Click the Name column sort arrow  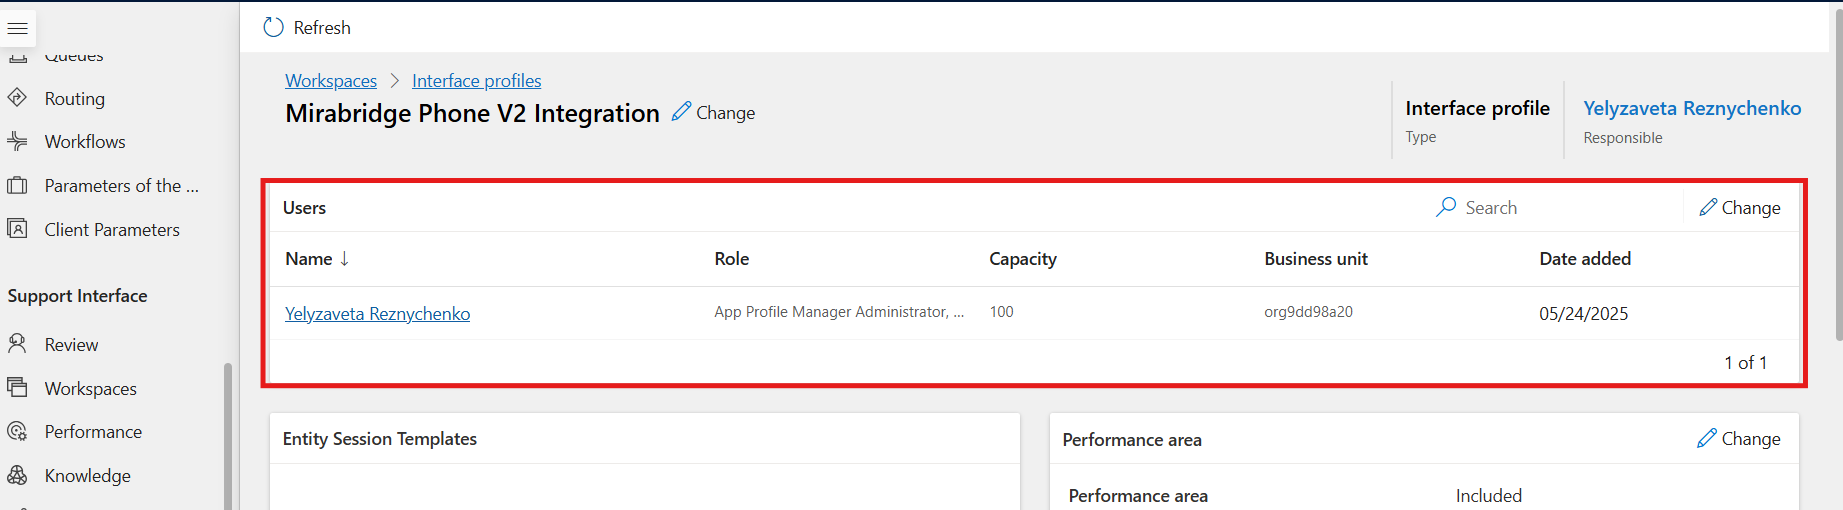tap(344, 258)
